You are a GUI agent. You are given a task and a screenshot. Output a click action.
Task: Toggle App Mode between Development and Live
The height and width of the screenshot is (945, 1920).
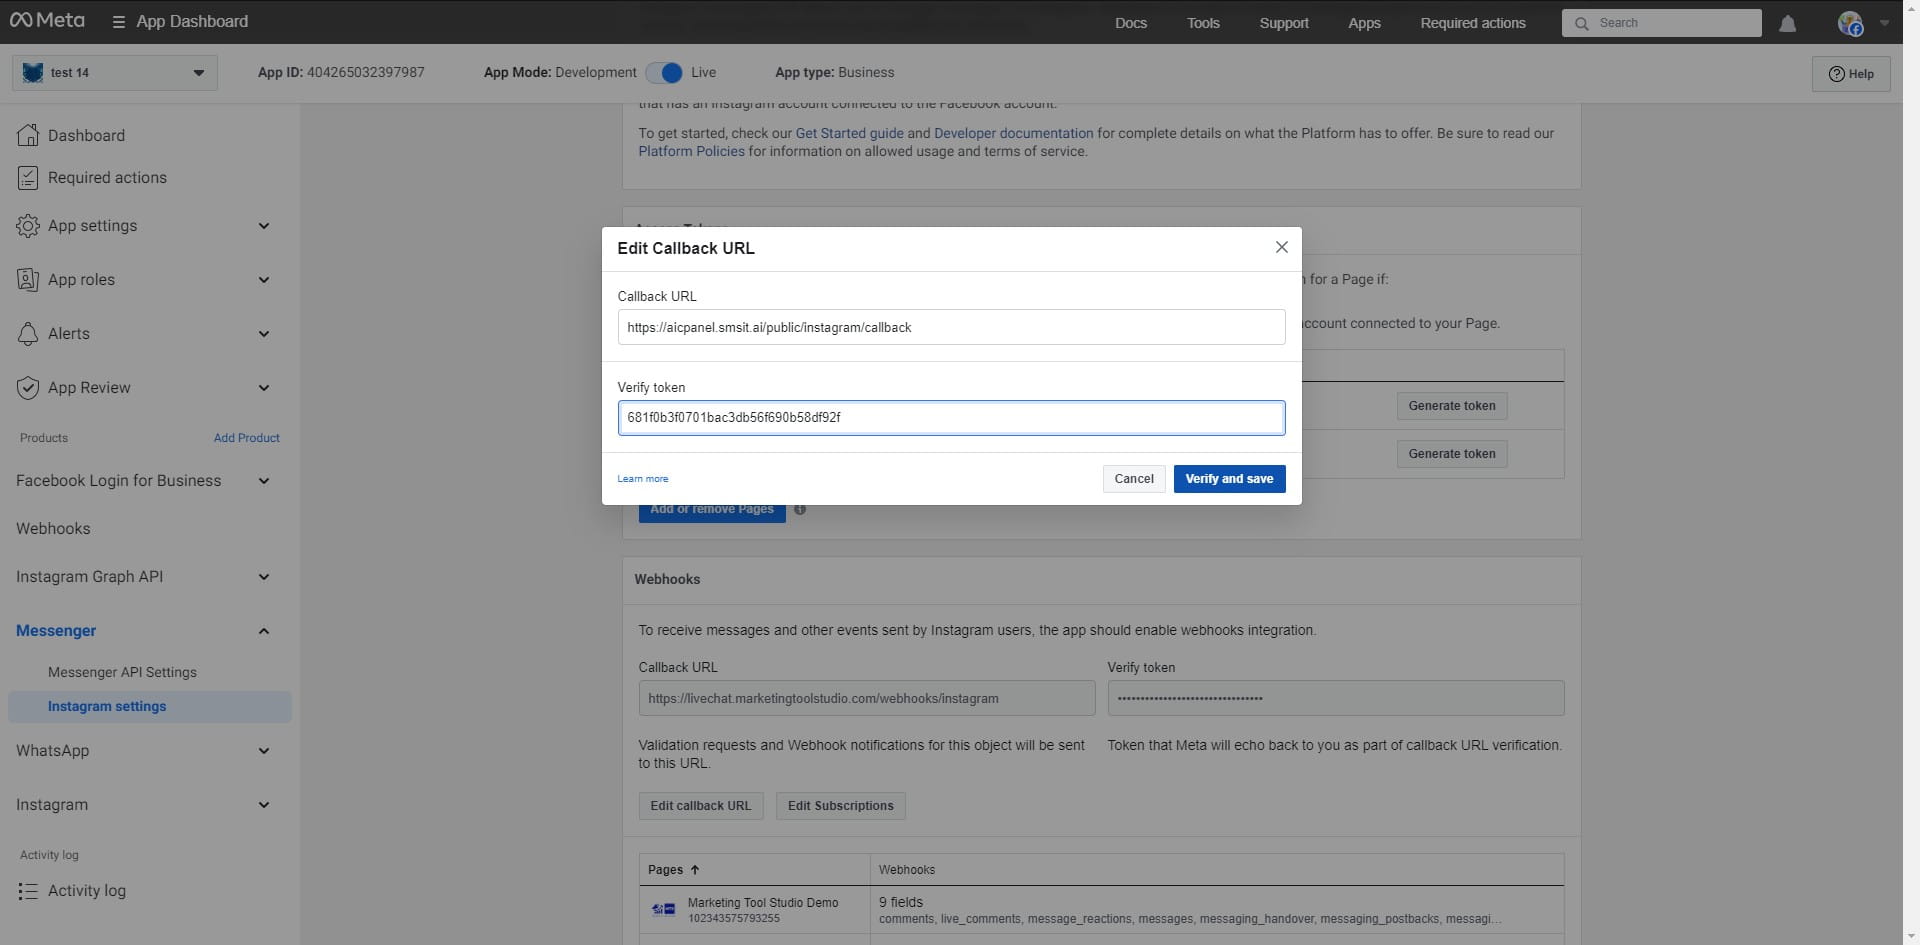click(x=664, y=73)
